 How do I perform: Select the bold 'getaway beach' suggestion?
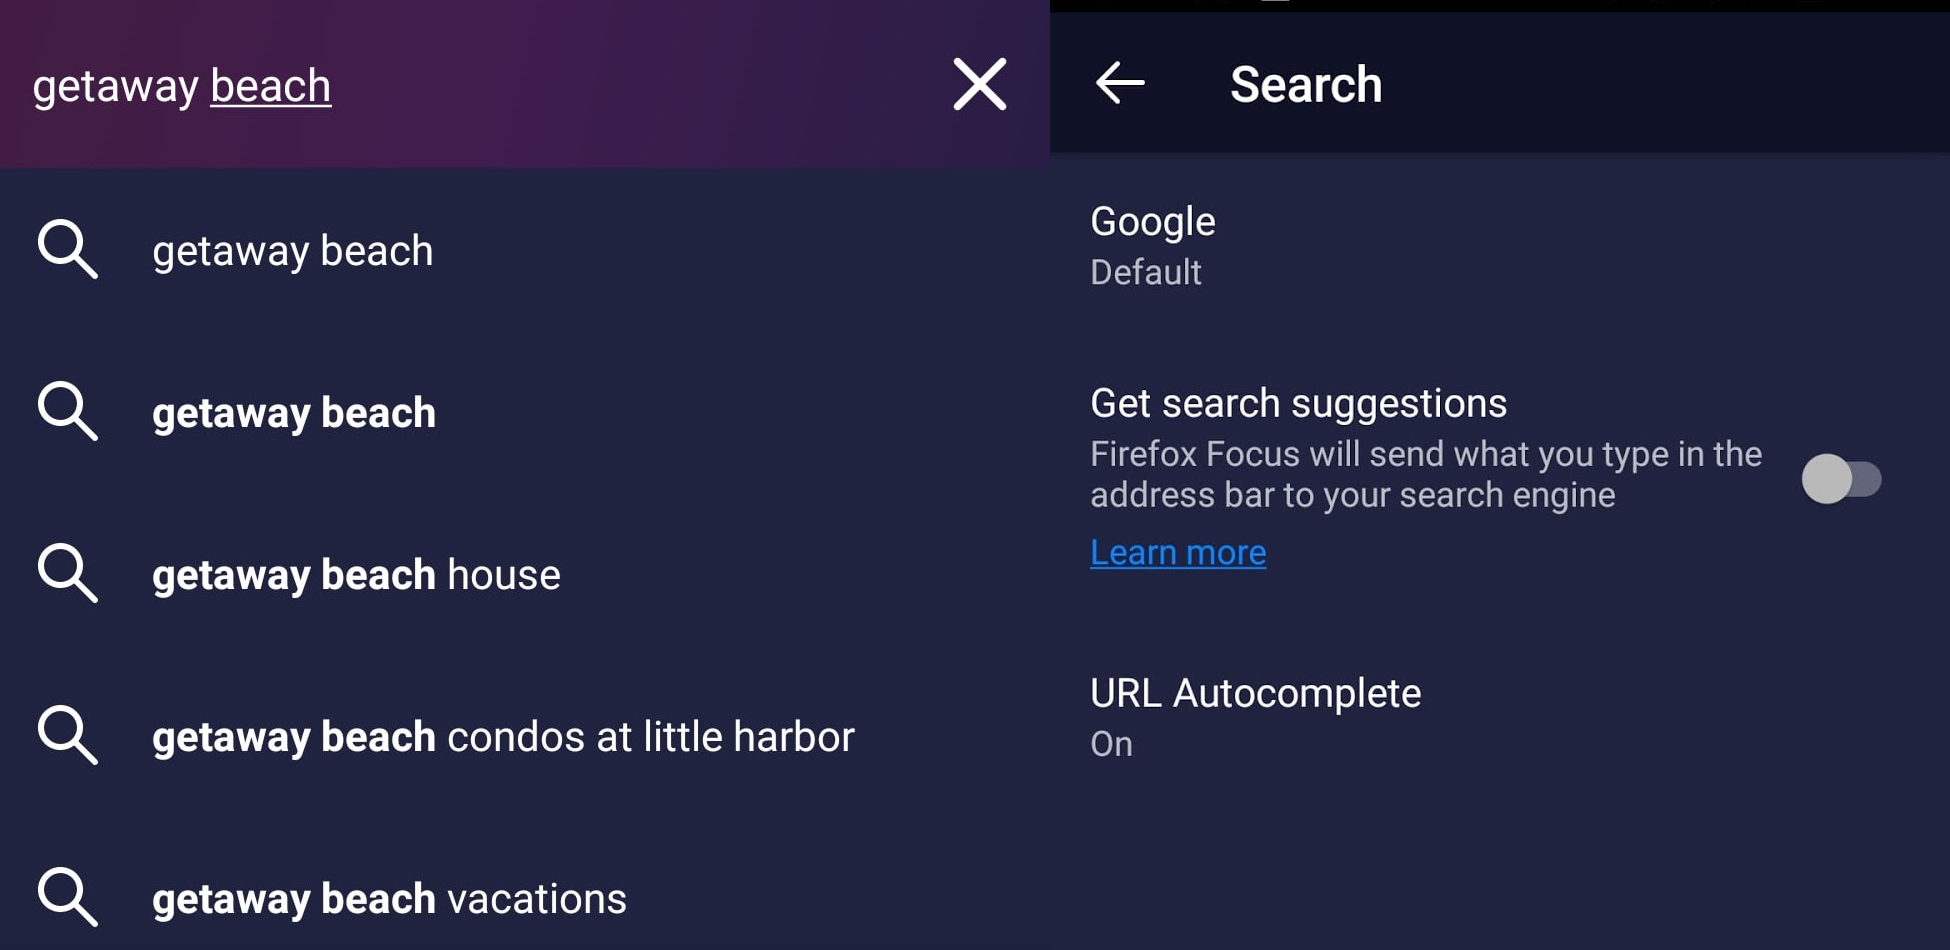525,412
